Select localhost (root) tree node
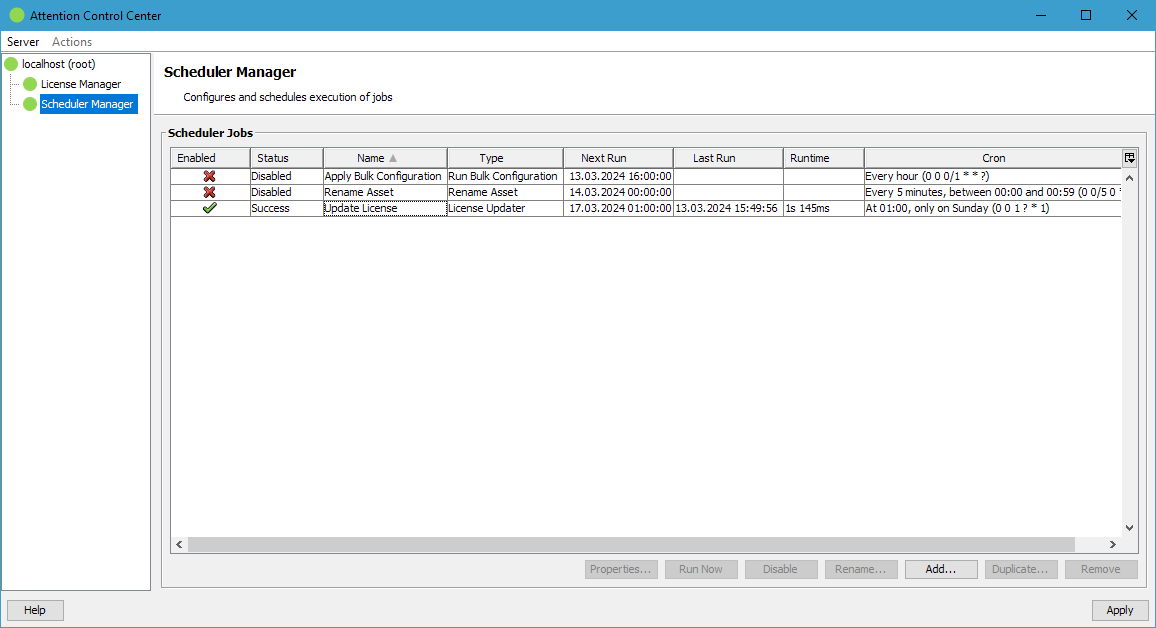The width and height of the screenshot is (1156, 628). pyautogui.click(x=58, y=64)
